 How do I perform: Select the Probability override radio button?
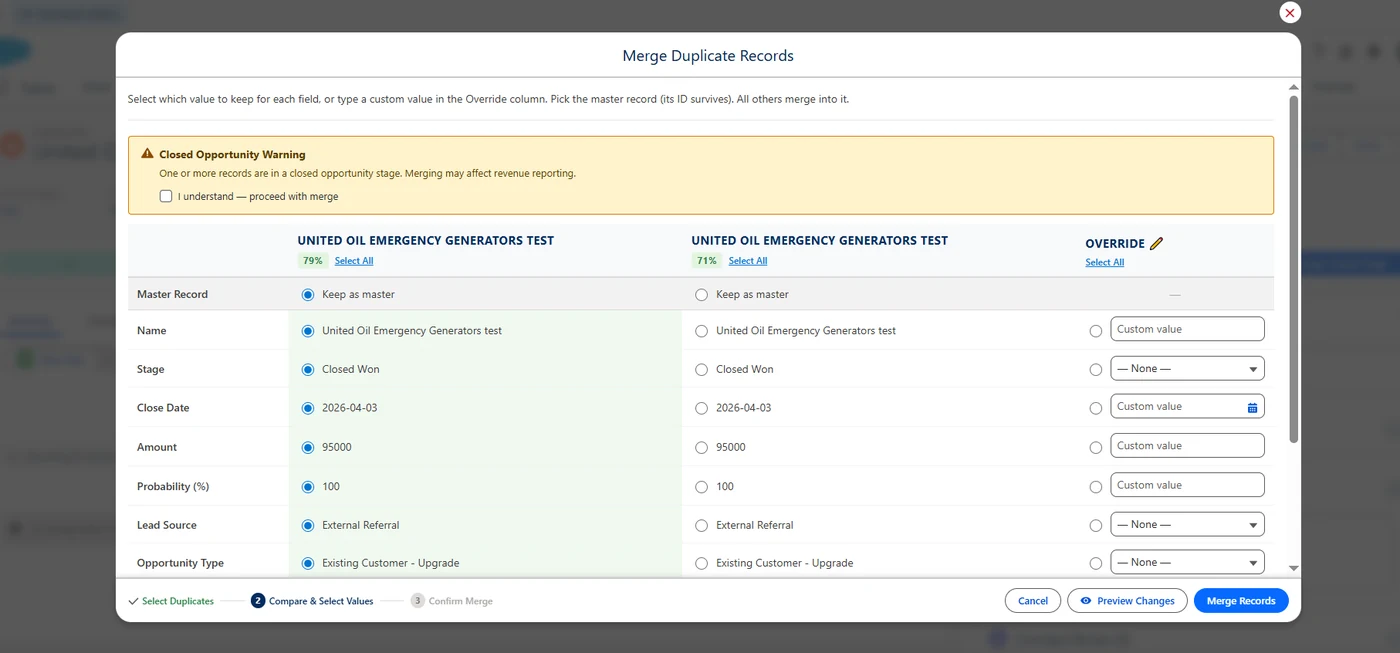[x=1096, y=487]
